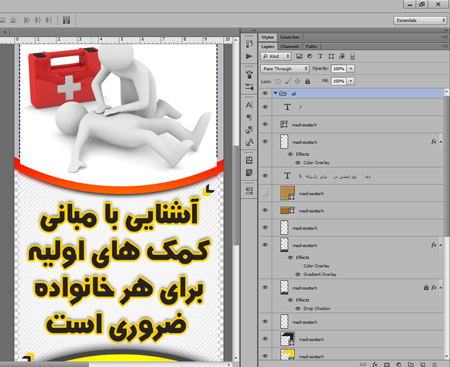Open the Fill slider arrow
Image resolution: width=450 pixels, height=367 pixels.
click(351, 81)
